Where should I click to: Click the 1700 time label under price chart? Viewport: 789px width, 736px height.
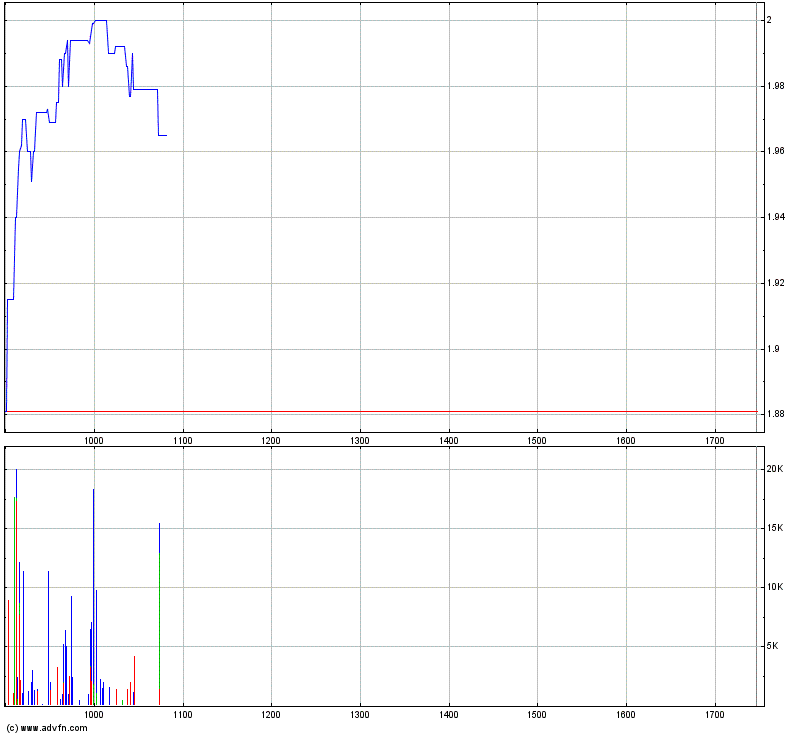(x=714, y=440)
